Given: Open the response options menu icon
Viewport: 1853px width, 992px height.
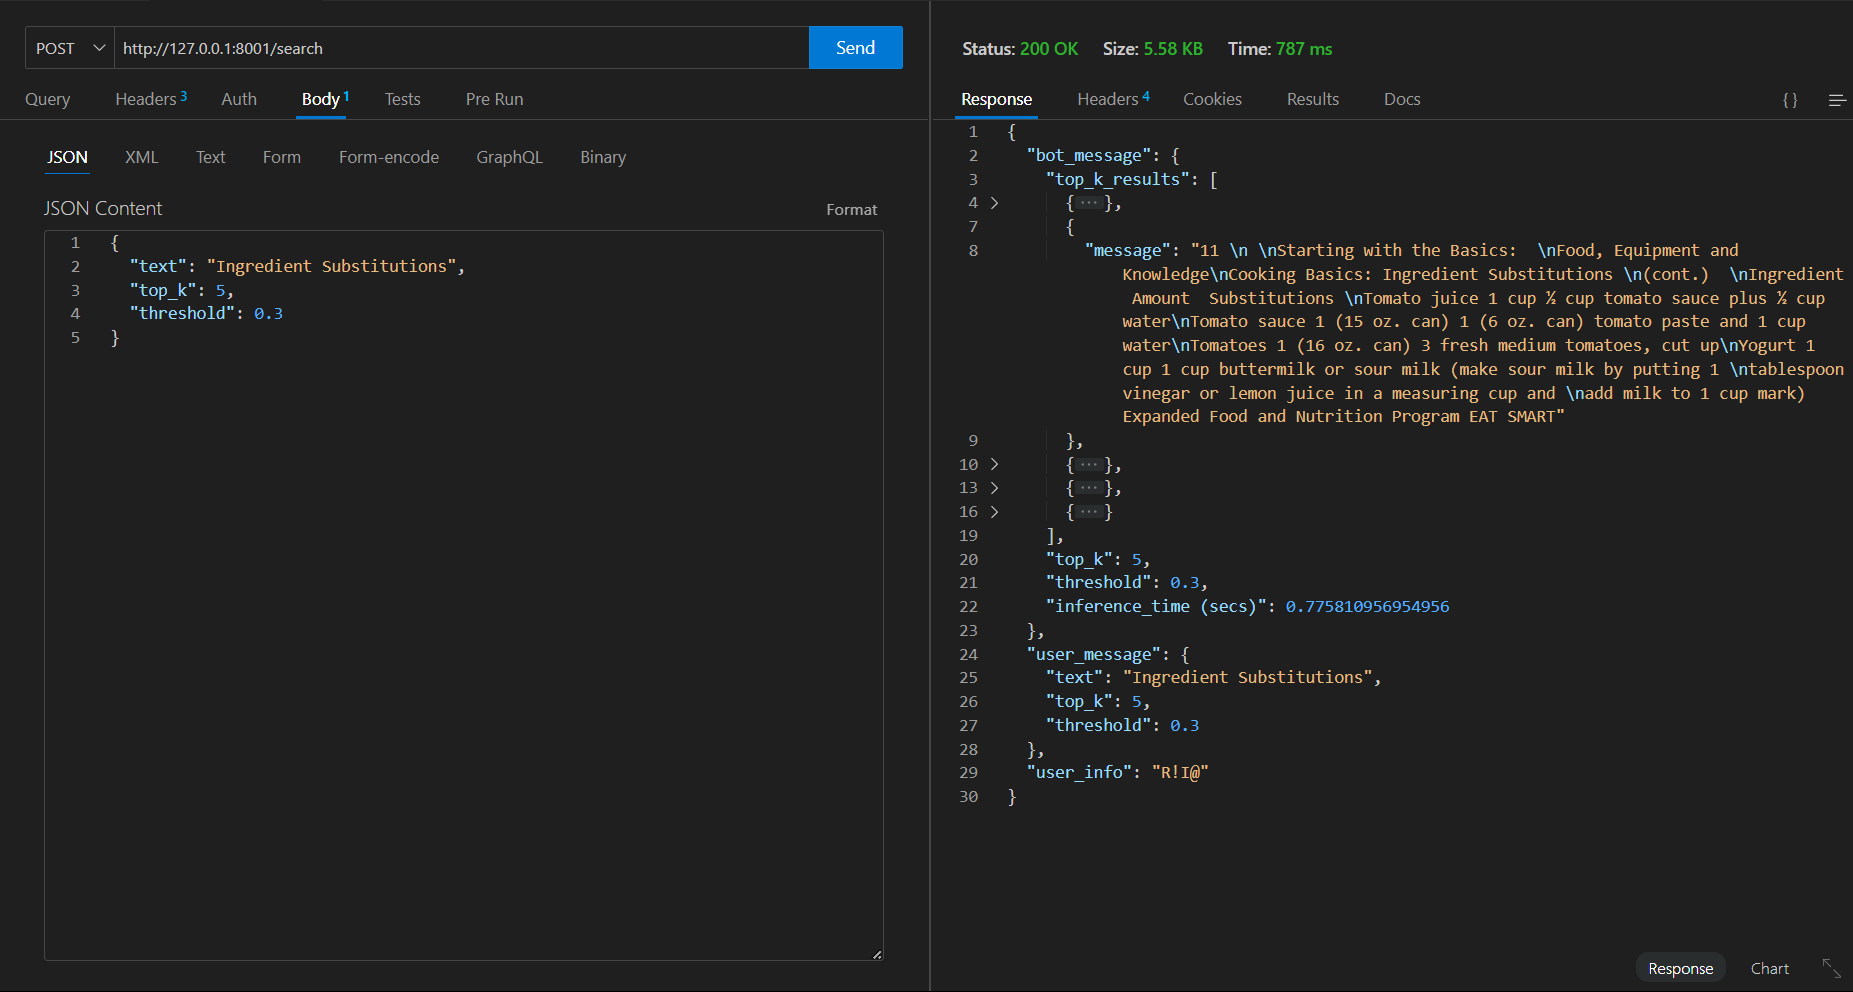Looking at the screenshot, I should point(1837,100).
